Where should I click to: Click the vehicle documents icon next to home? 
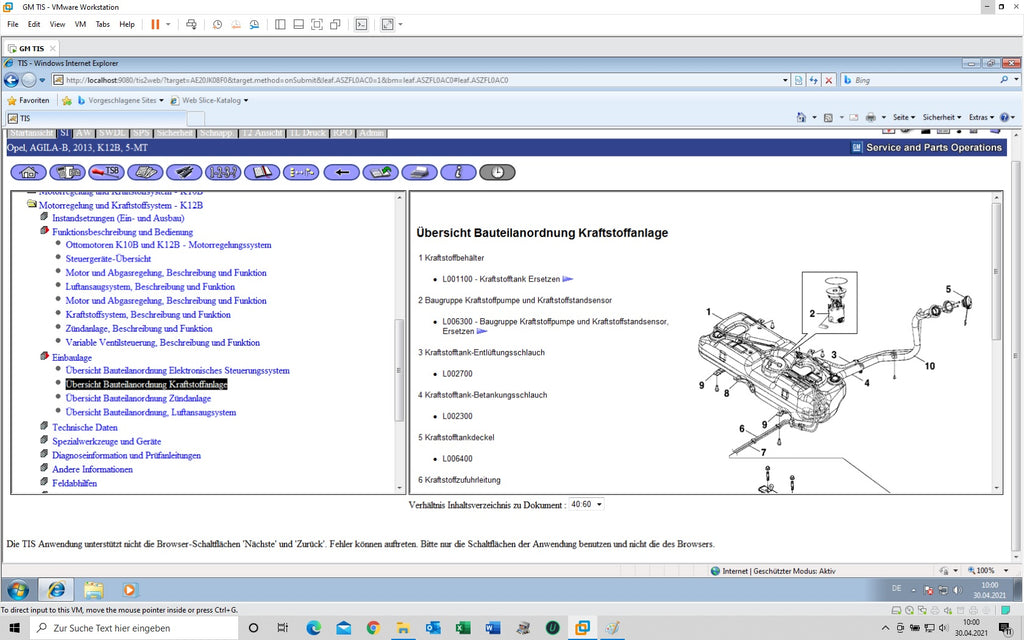[67, 172]
